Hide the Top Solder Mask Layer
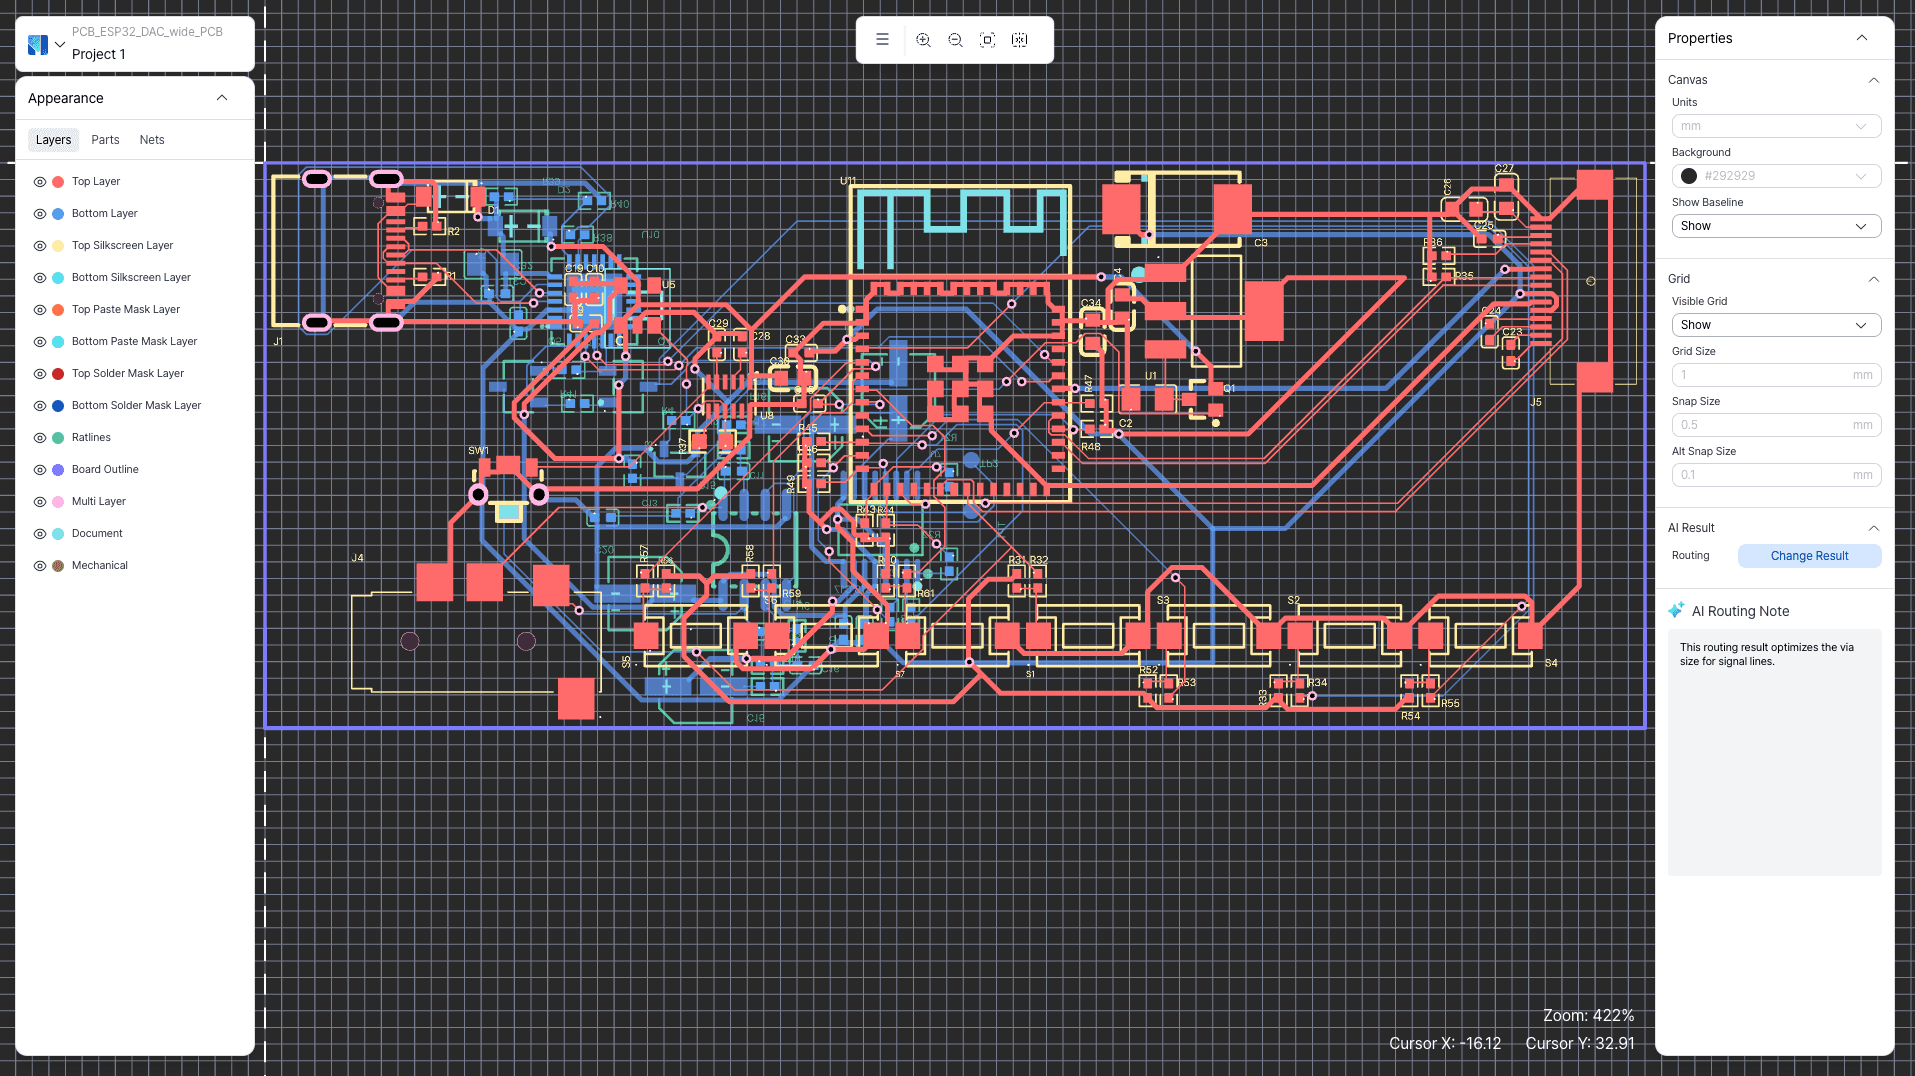This screenshot has height=1076, width=1915. point(40,374)
